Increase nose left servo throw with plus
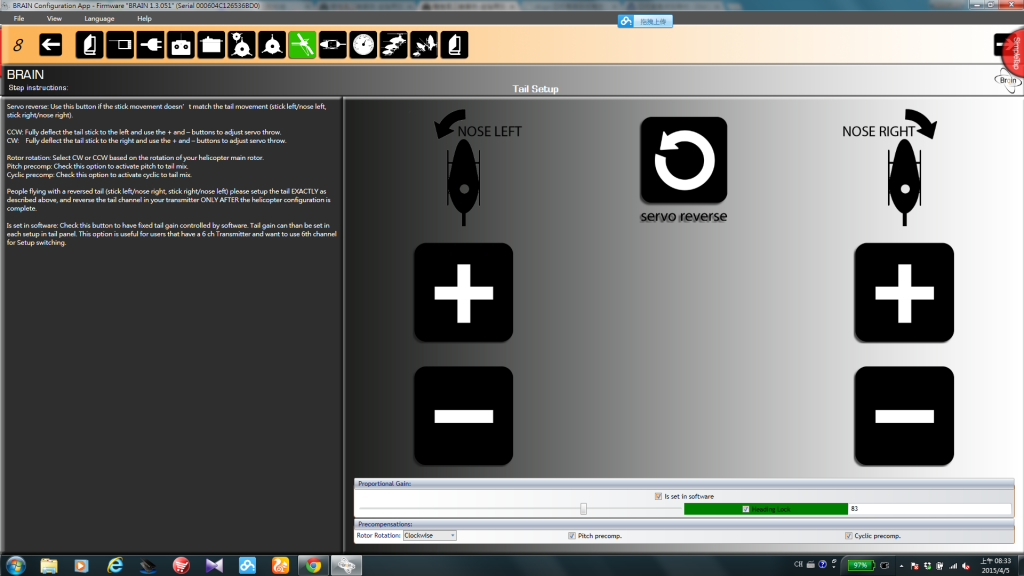This screenshot has height=576, width=1024. (463, 293)
